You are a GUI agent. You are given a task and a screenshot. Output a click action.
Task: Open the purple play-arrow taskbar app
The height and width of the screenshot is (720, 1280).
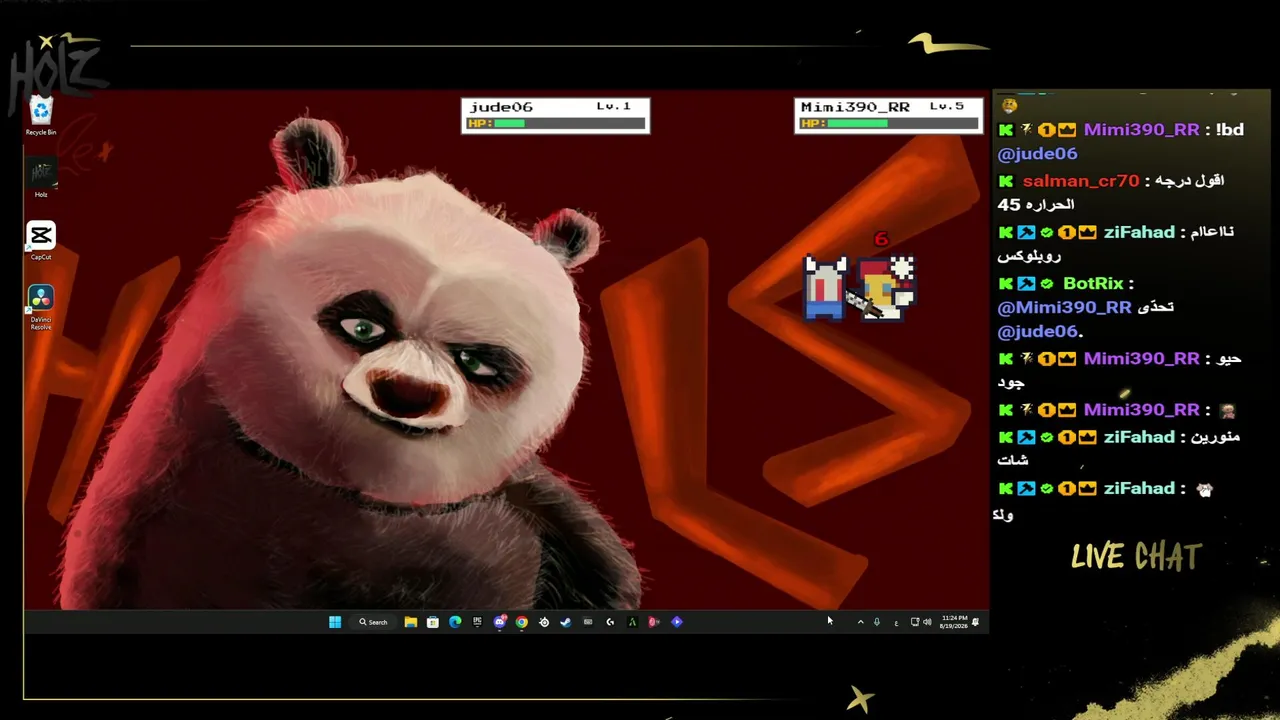point(677,622)
